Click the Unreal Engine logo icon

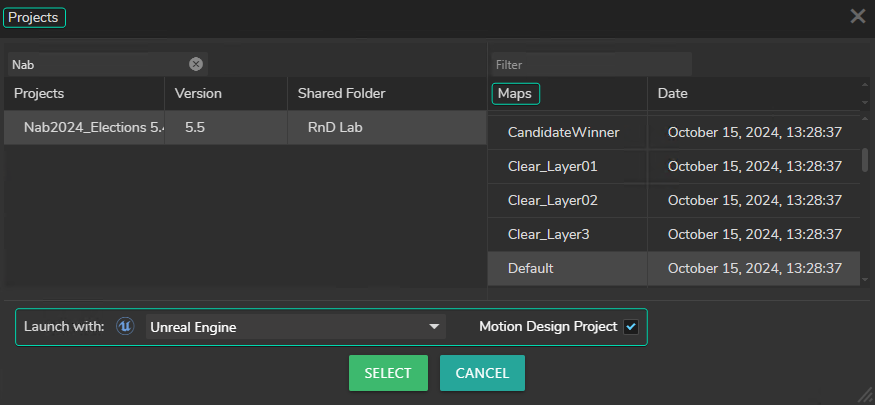(125, 327)
